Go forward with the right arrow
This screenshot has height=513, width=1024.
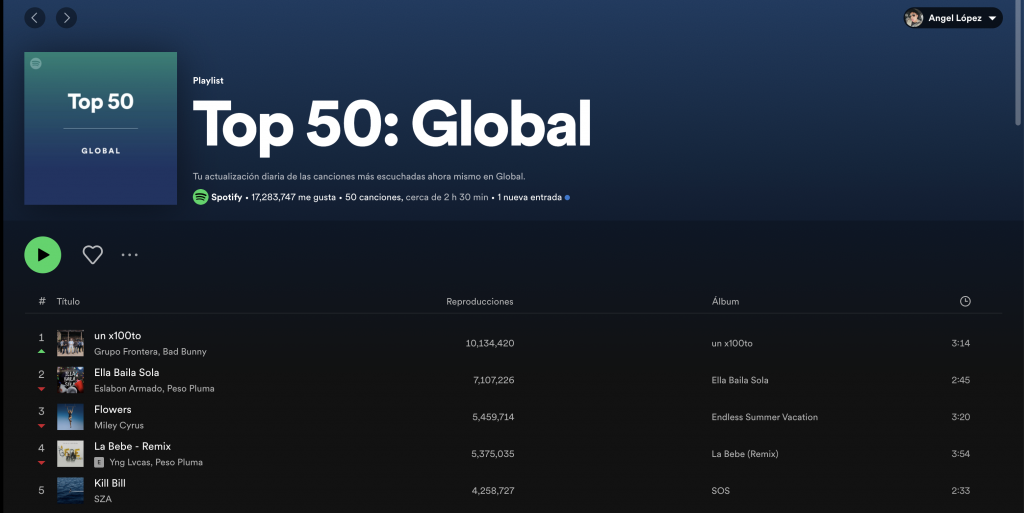[66, 18]
